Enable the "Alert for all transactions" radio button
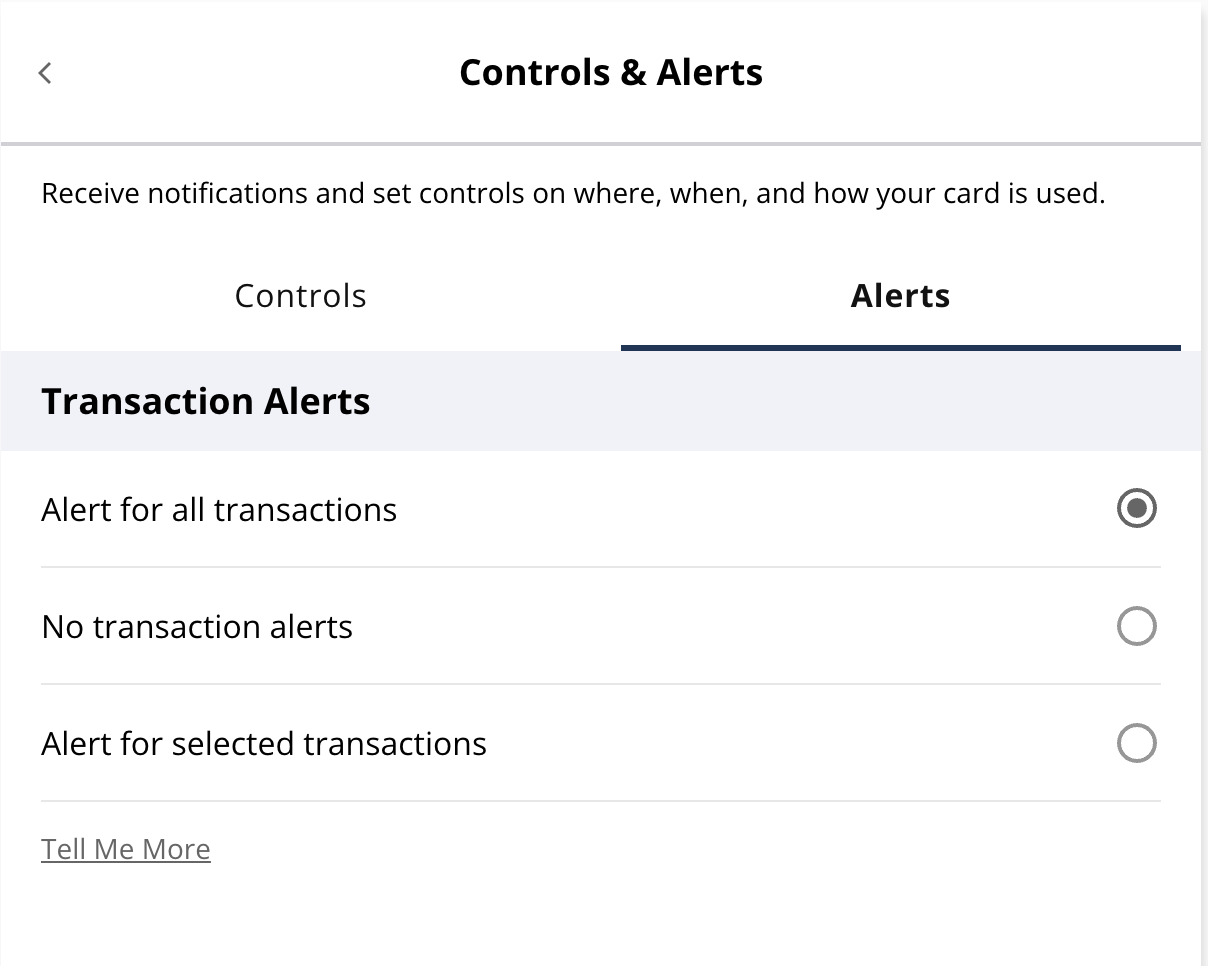The image size is (1208, 966). tap(1136, 509)
